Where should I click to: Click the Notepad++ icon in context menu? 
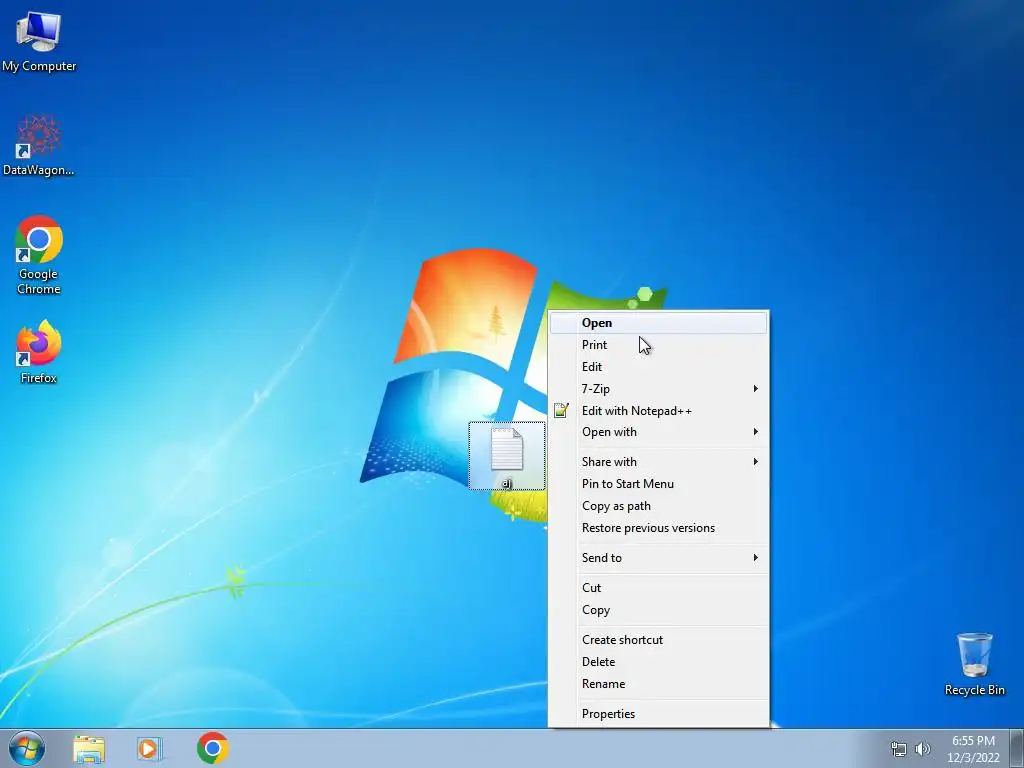pyautogui.click(x=561, y=411)
